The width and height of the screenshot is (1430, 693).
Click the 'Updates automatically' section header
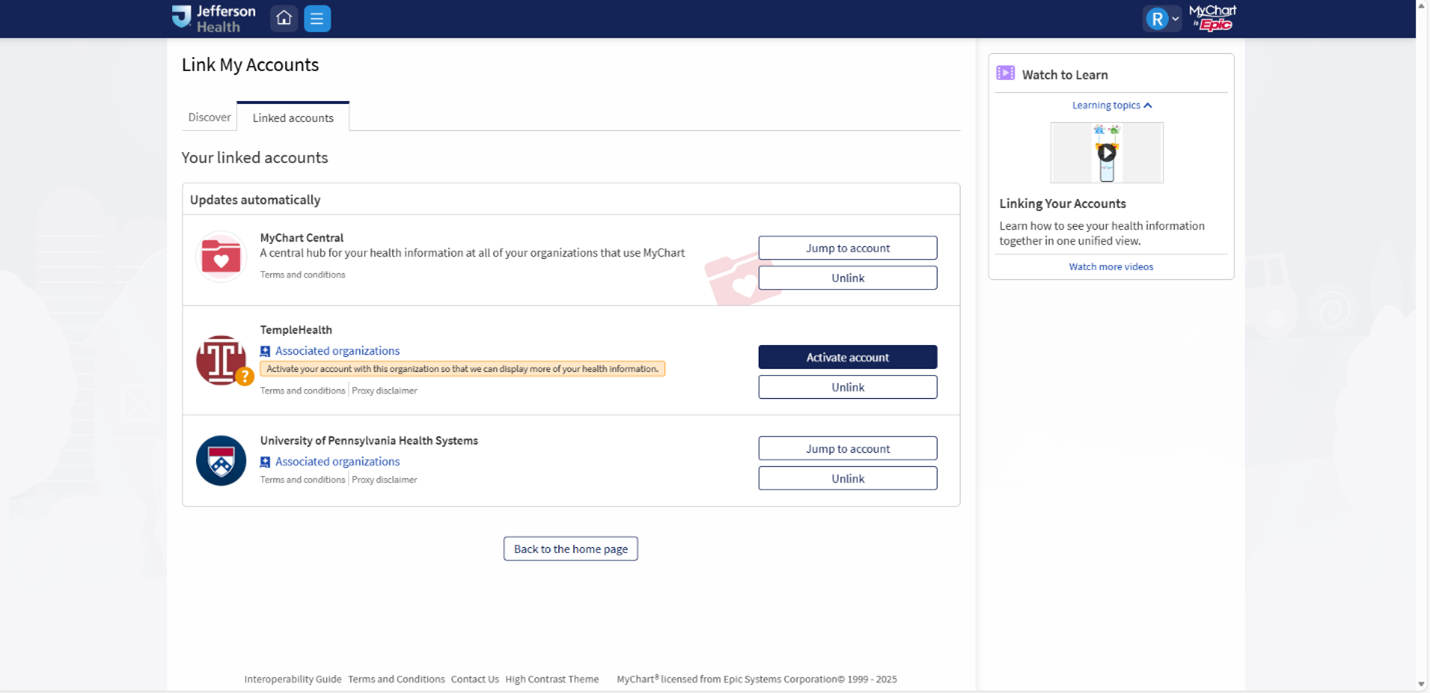pyautogui.click(x=255, y=200)
